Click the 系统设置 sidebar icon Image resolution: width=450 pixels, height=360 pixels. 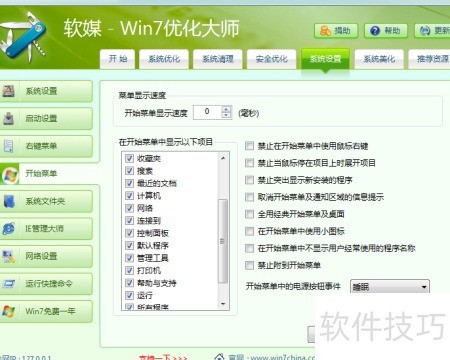coord(8,91)
